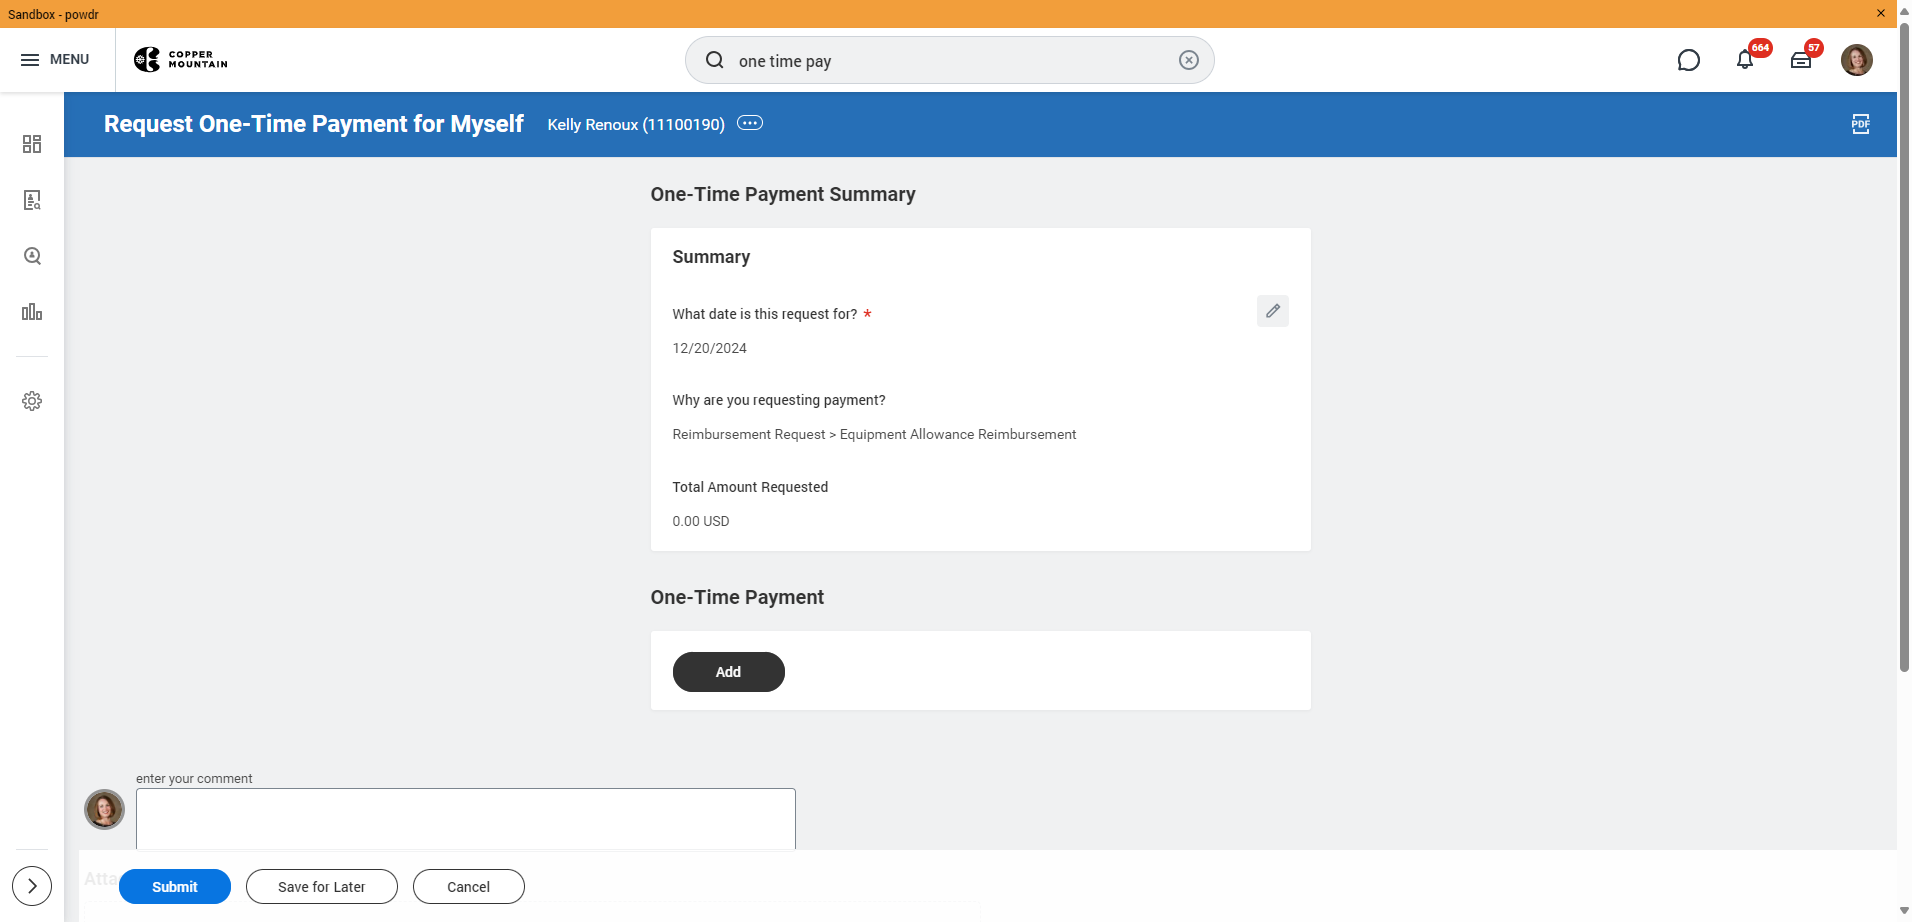Click the Copper Mountain logo
Viewport: 1912px width, 922px height.
tap(181, 60)
